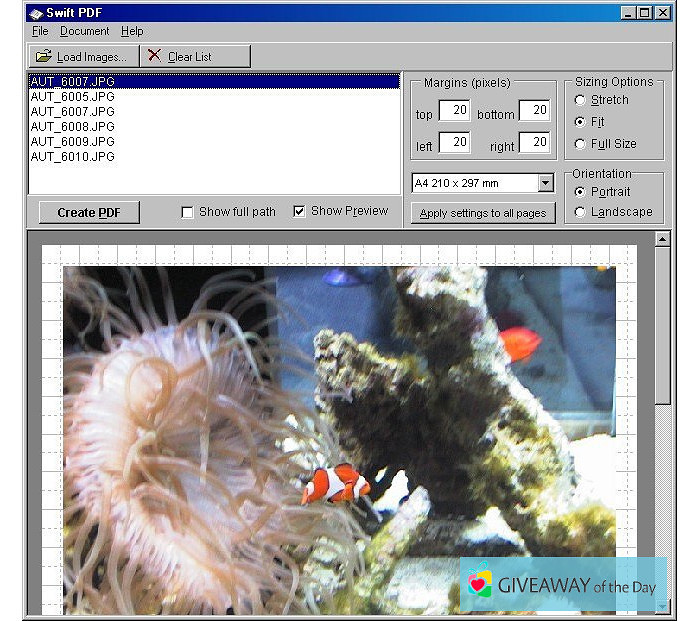Click the top margin input field

pyautogui.click(x=454, y=111)
